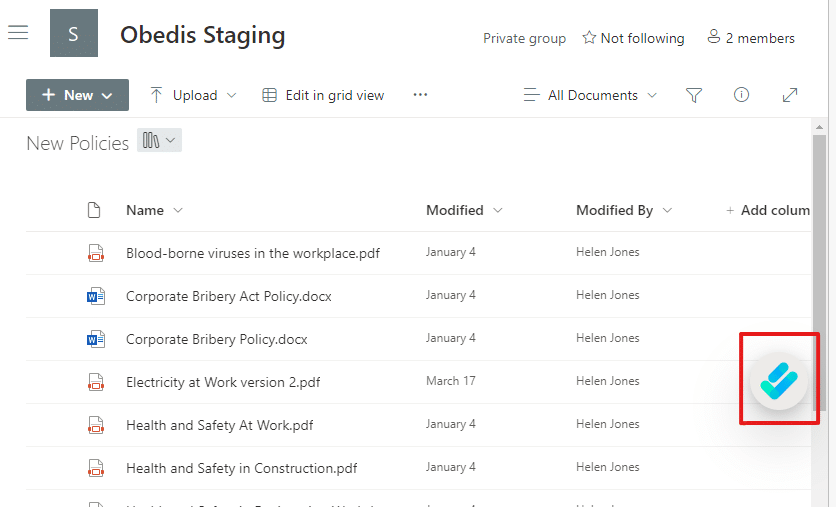This screenshot has height=507, width=836.
Task: Click the PDF icon for Blood-borne viruses file
Action: coord(95,253)
